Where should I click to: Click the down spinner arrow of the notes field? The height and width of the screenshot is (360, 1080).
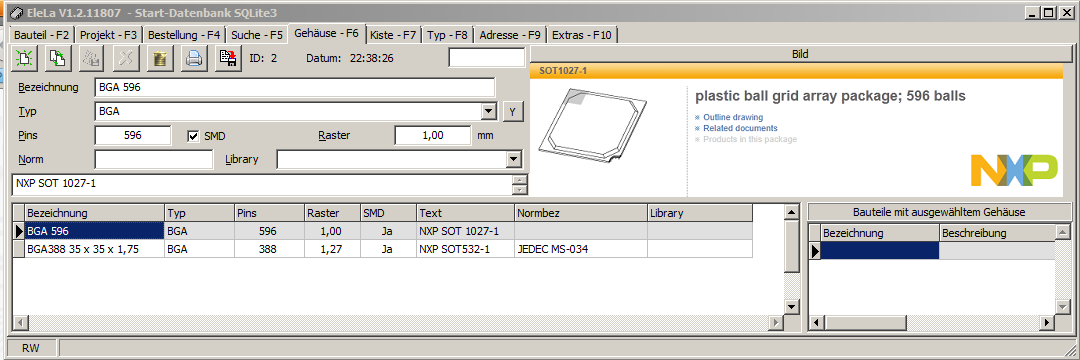(x=521, y=189)
